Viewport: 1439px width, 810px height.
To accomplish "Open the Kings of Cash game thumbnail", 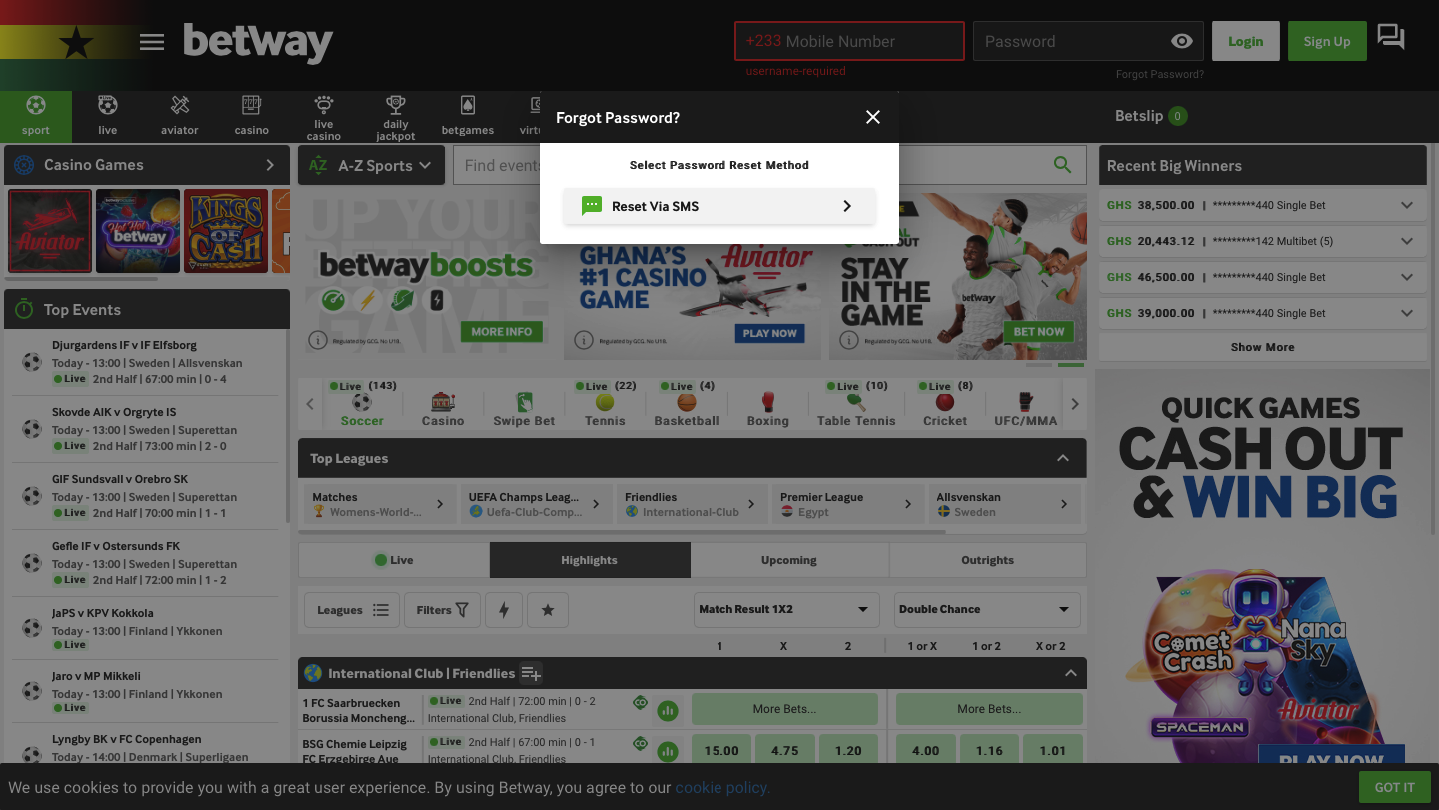I will pos(226,231).
